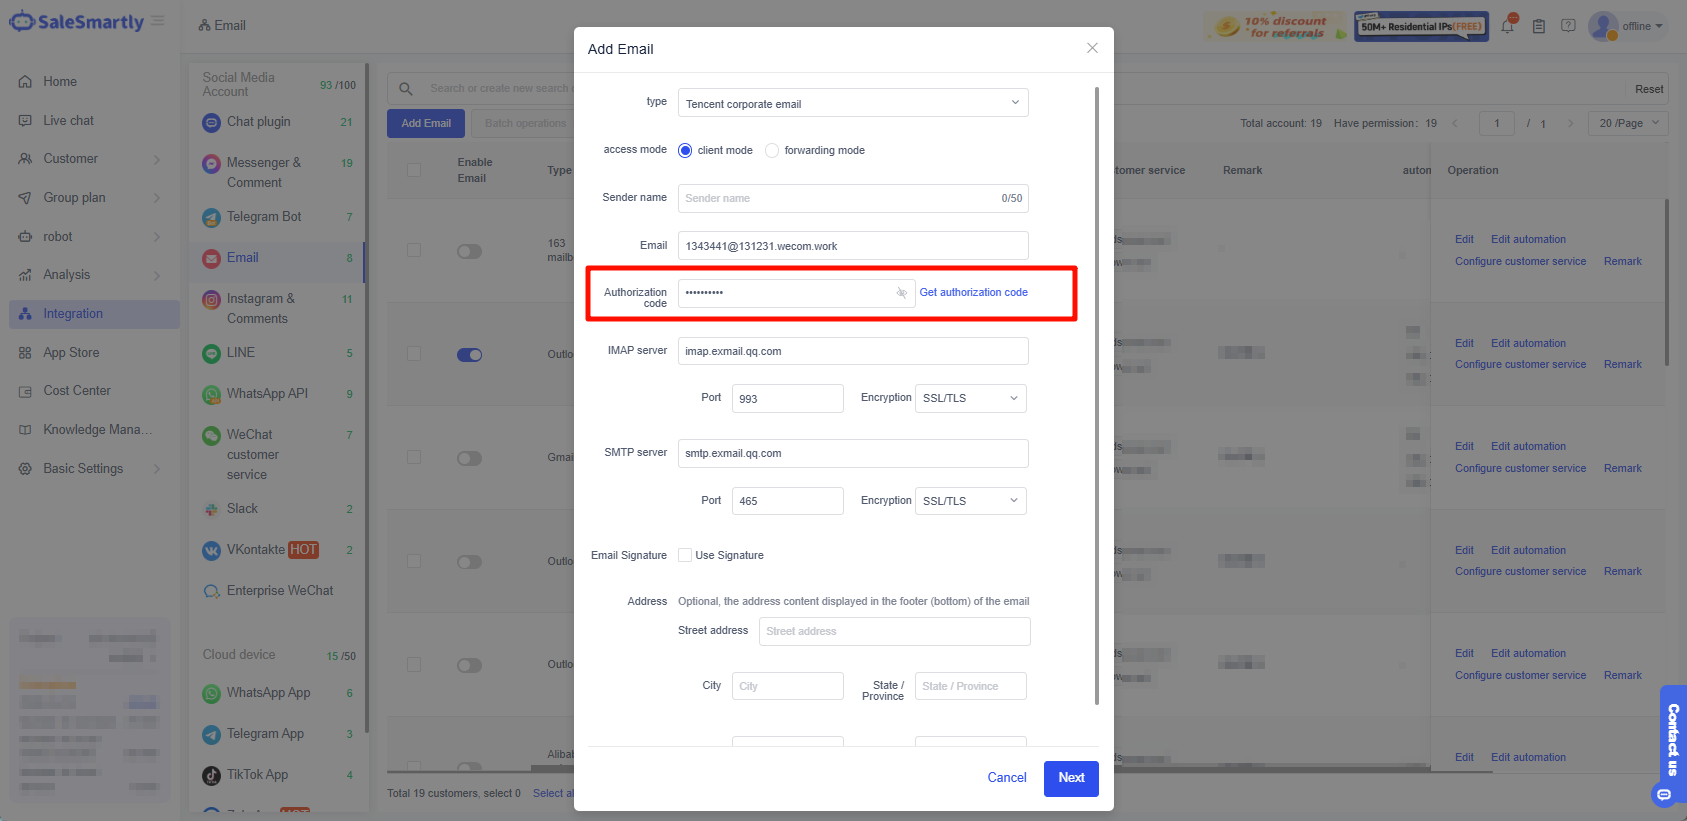
Task: Toggle password visibility eye icon in Authorization code
Action: click(901, 293)
